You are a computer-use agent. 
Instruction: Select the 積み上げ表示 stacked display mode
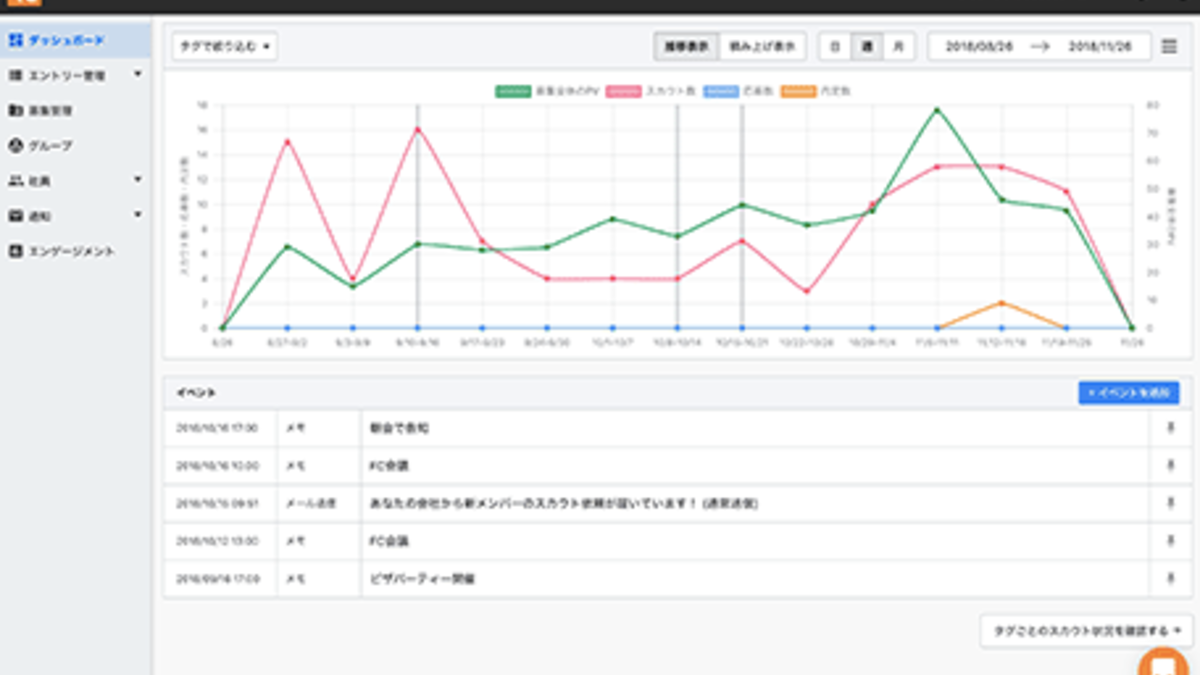coord(762,46)
